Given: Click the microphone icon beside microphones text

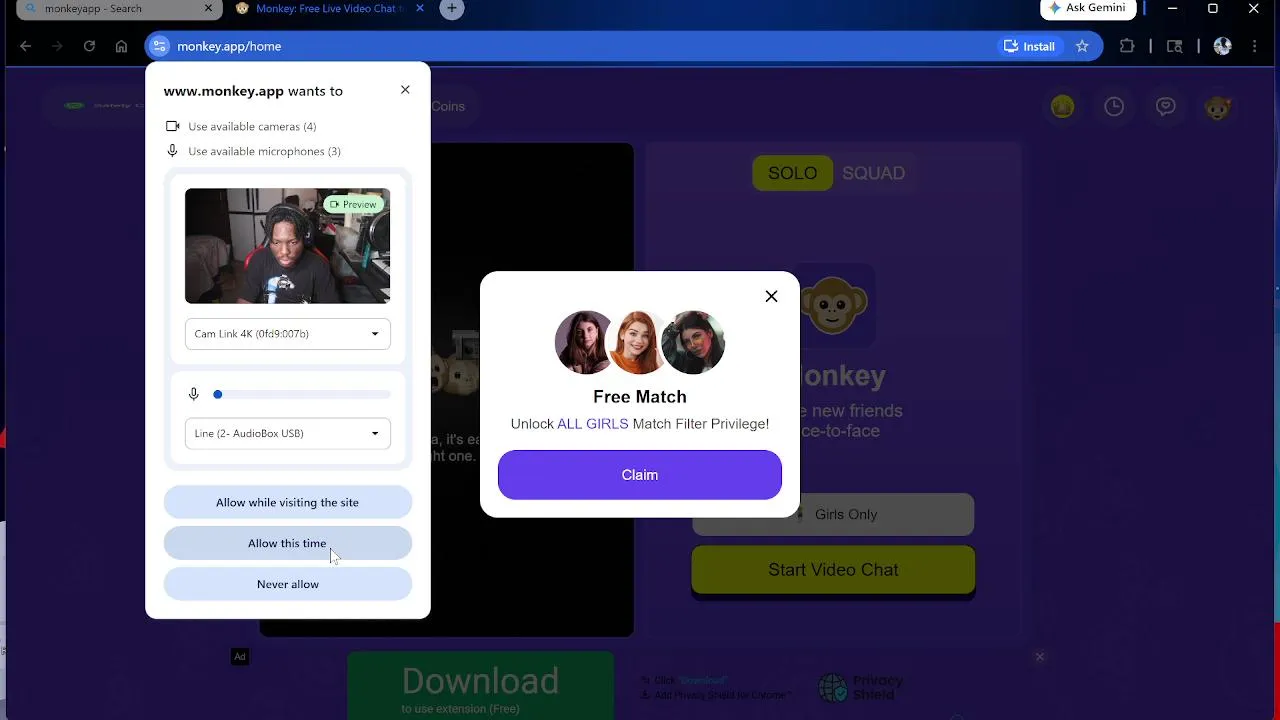Looking at the screenshot, I should click(x=173, y=151).
